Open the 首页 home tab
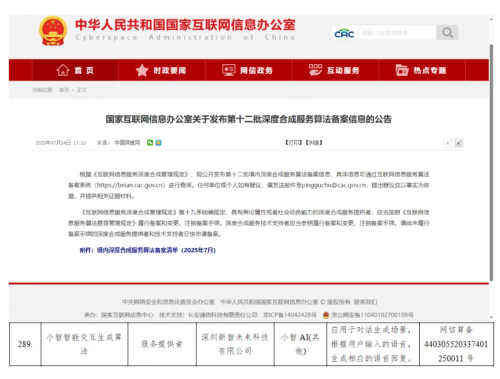Viewport: 500px width, 379px height. point(75,70)
